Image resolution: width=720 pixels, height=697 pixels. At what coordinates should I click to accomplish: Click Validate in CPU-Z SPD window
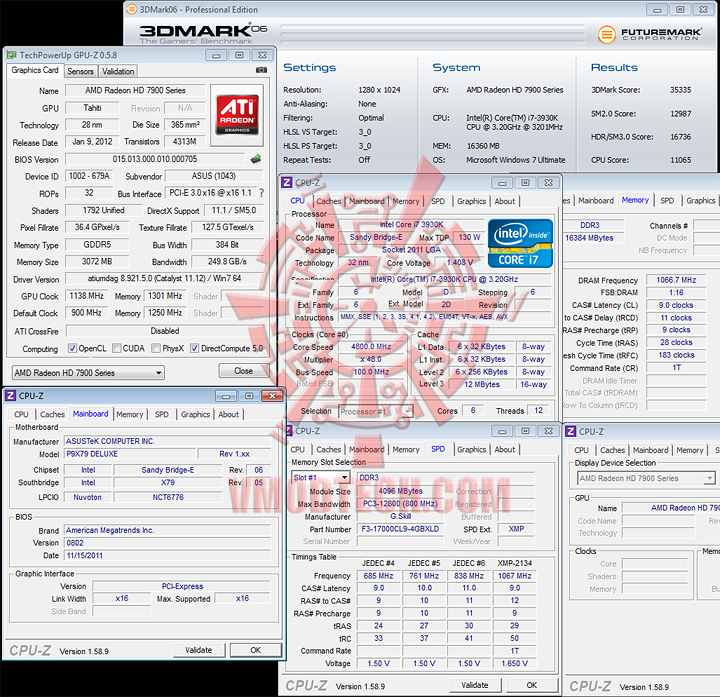point(475,685)
